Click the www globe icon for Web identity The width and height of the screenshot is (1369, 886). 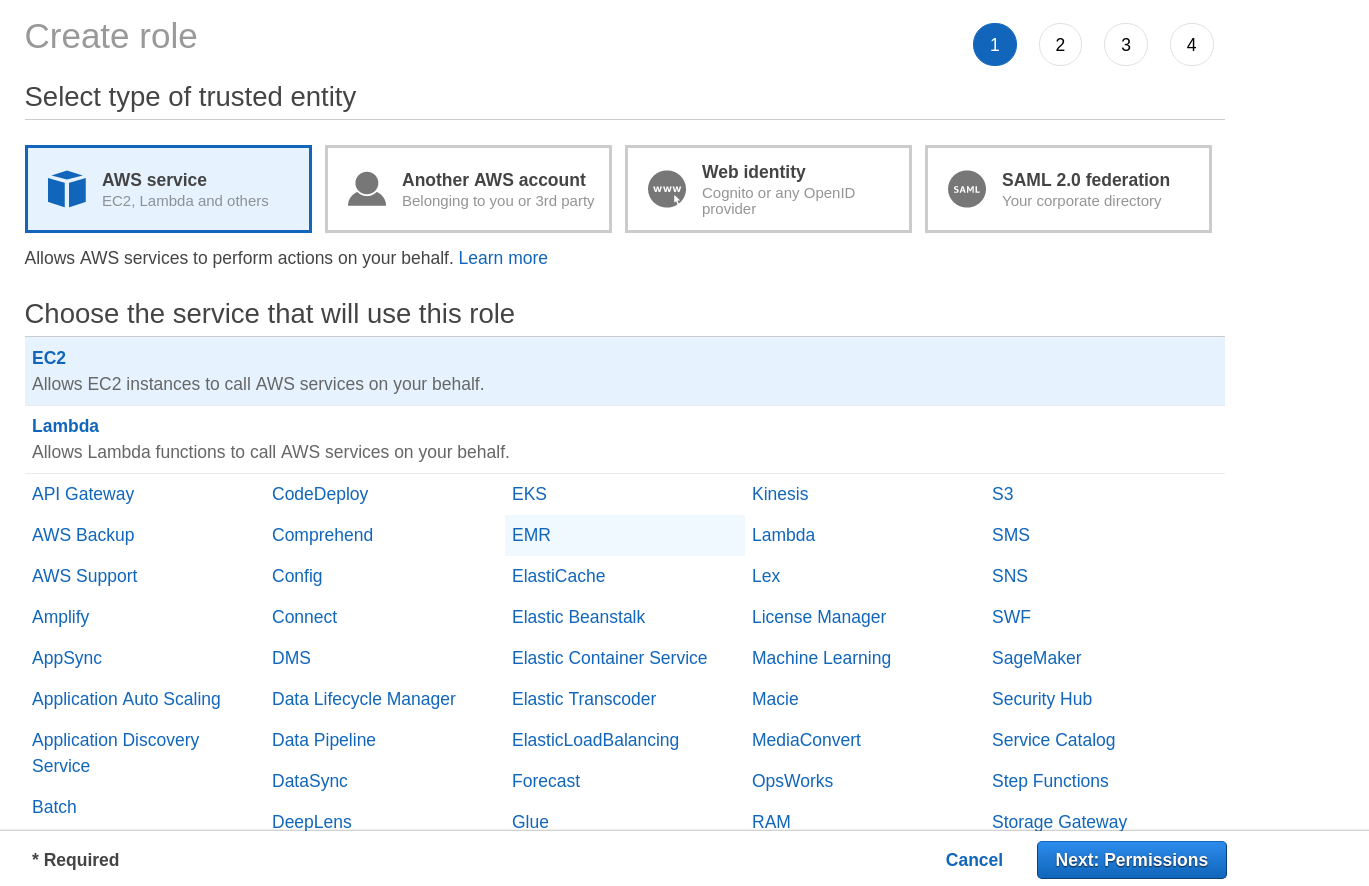click(x=666, y=188)
